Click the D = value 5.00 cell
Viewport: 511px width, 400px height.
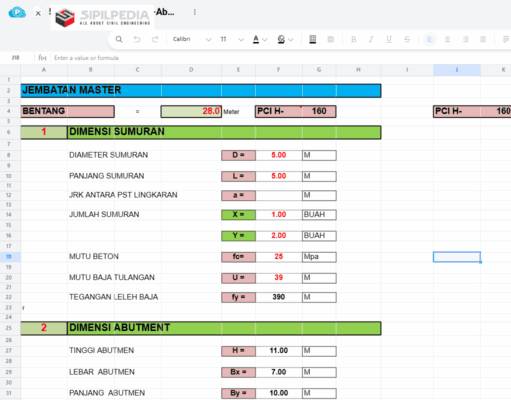tap(279, 155)
